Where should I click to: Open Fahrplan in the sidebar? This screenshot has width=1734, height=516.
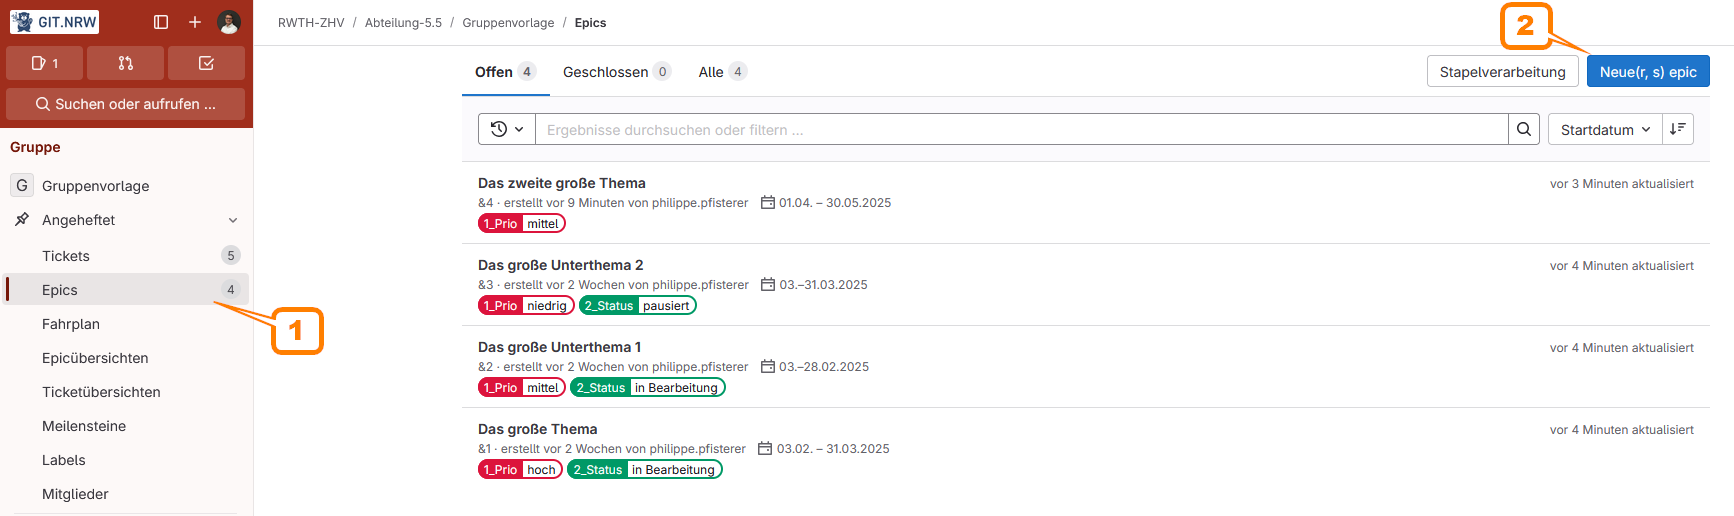126,324
